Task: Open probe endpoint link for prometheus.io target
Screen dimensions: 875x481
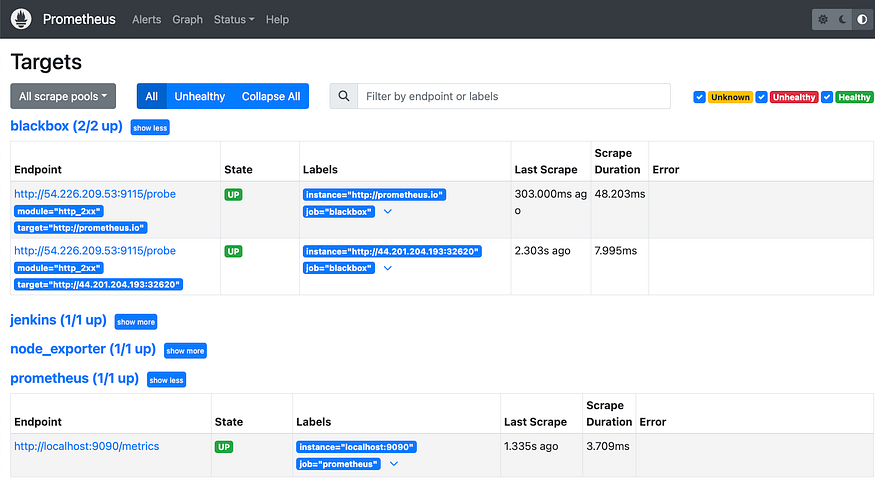Action: 95,194
